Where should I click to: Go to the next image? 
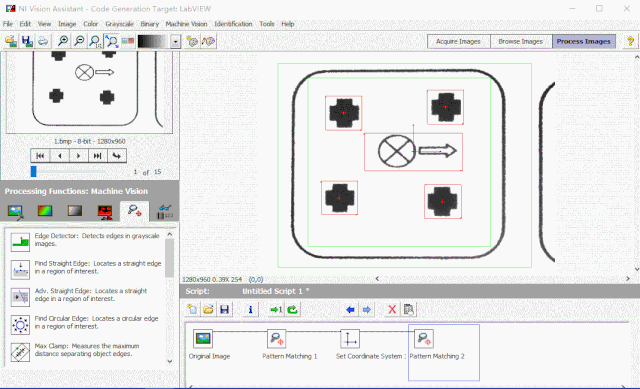(78, 156)
